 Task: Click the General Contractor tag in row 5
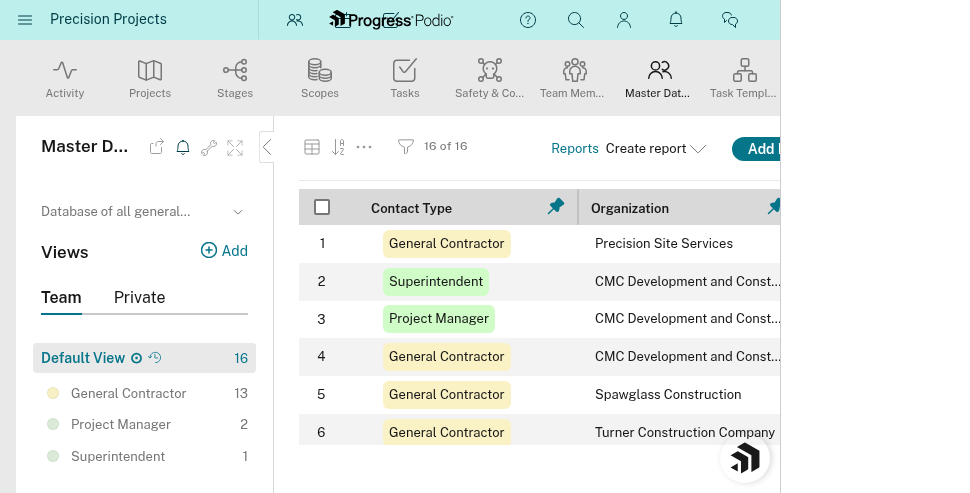point(447,395)
